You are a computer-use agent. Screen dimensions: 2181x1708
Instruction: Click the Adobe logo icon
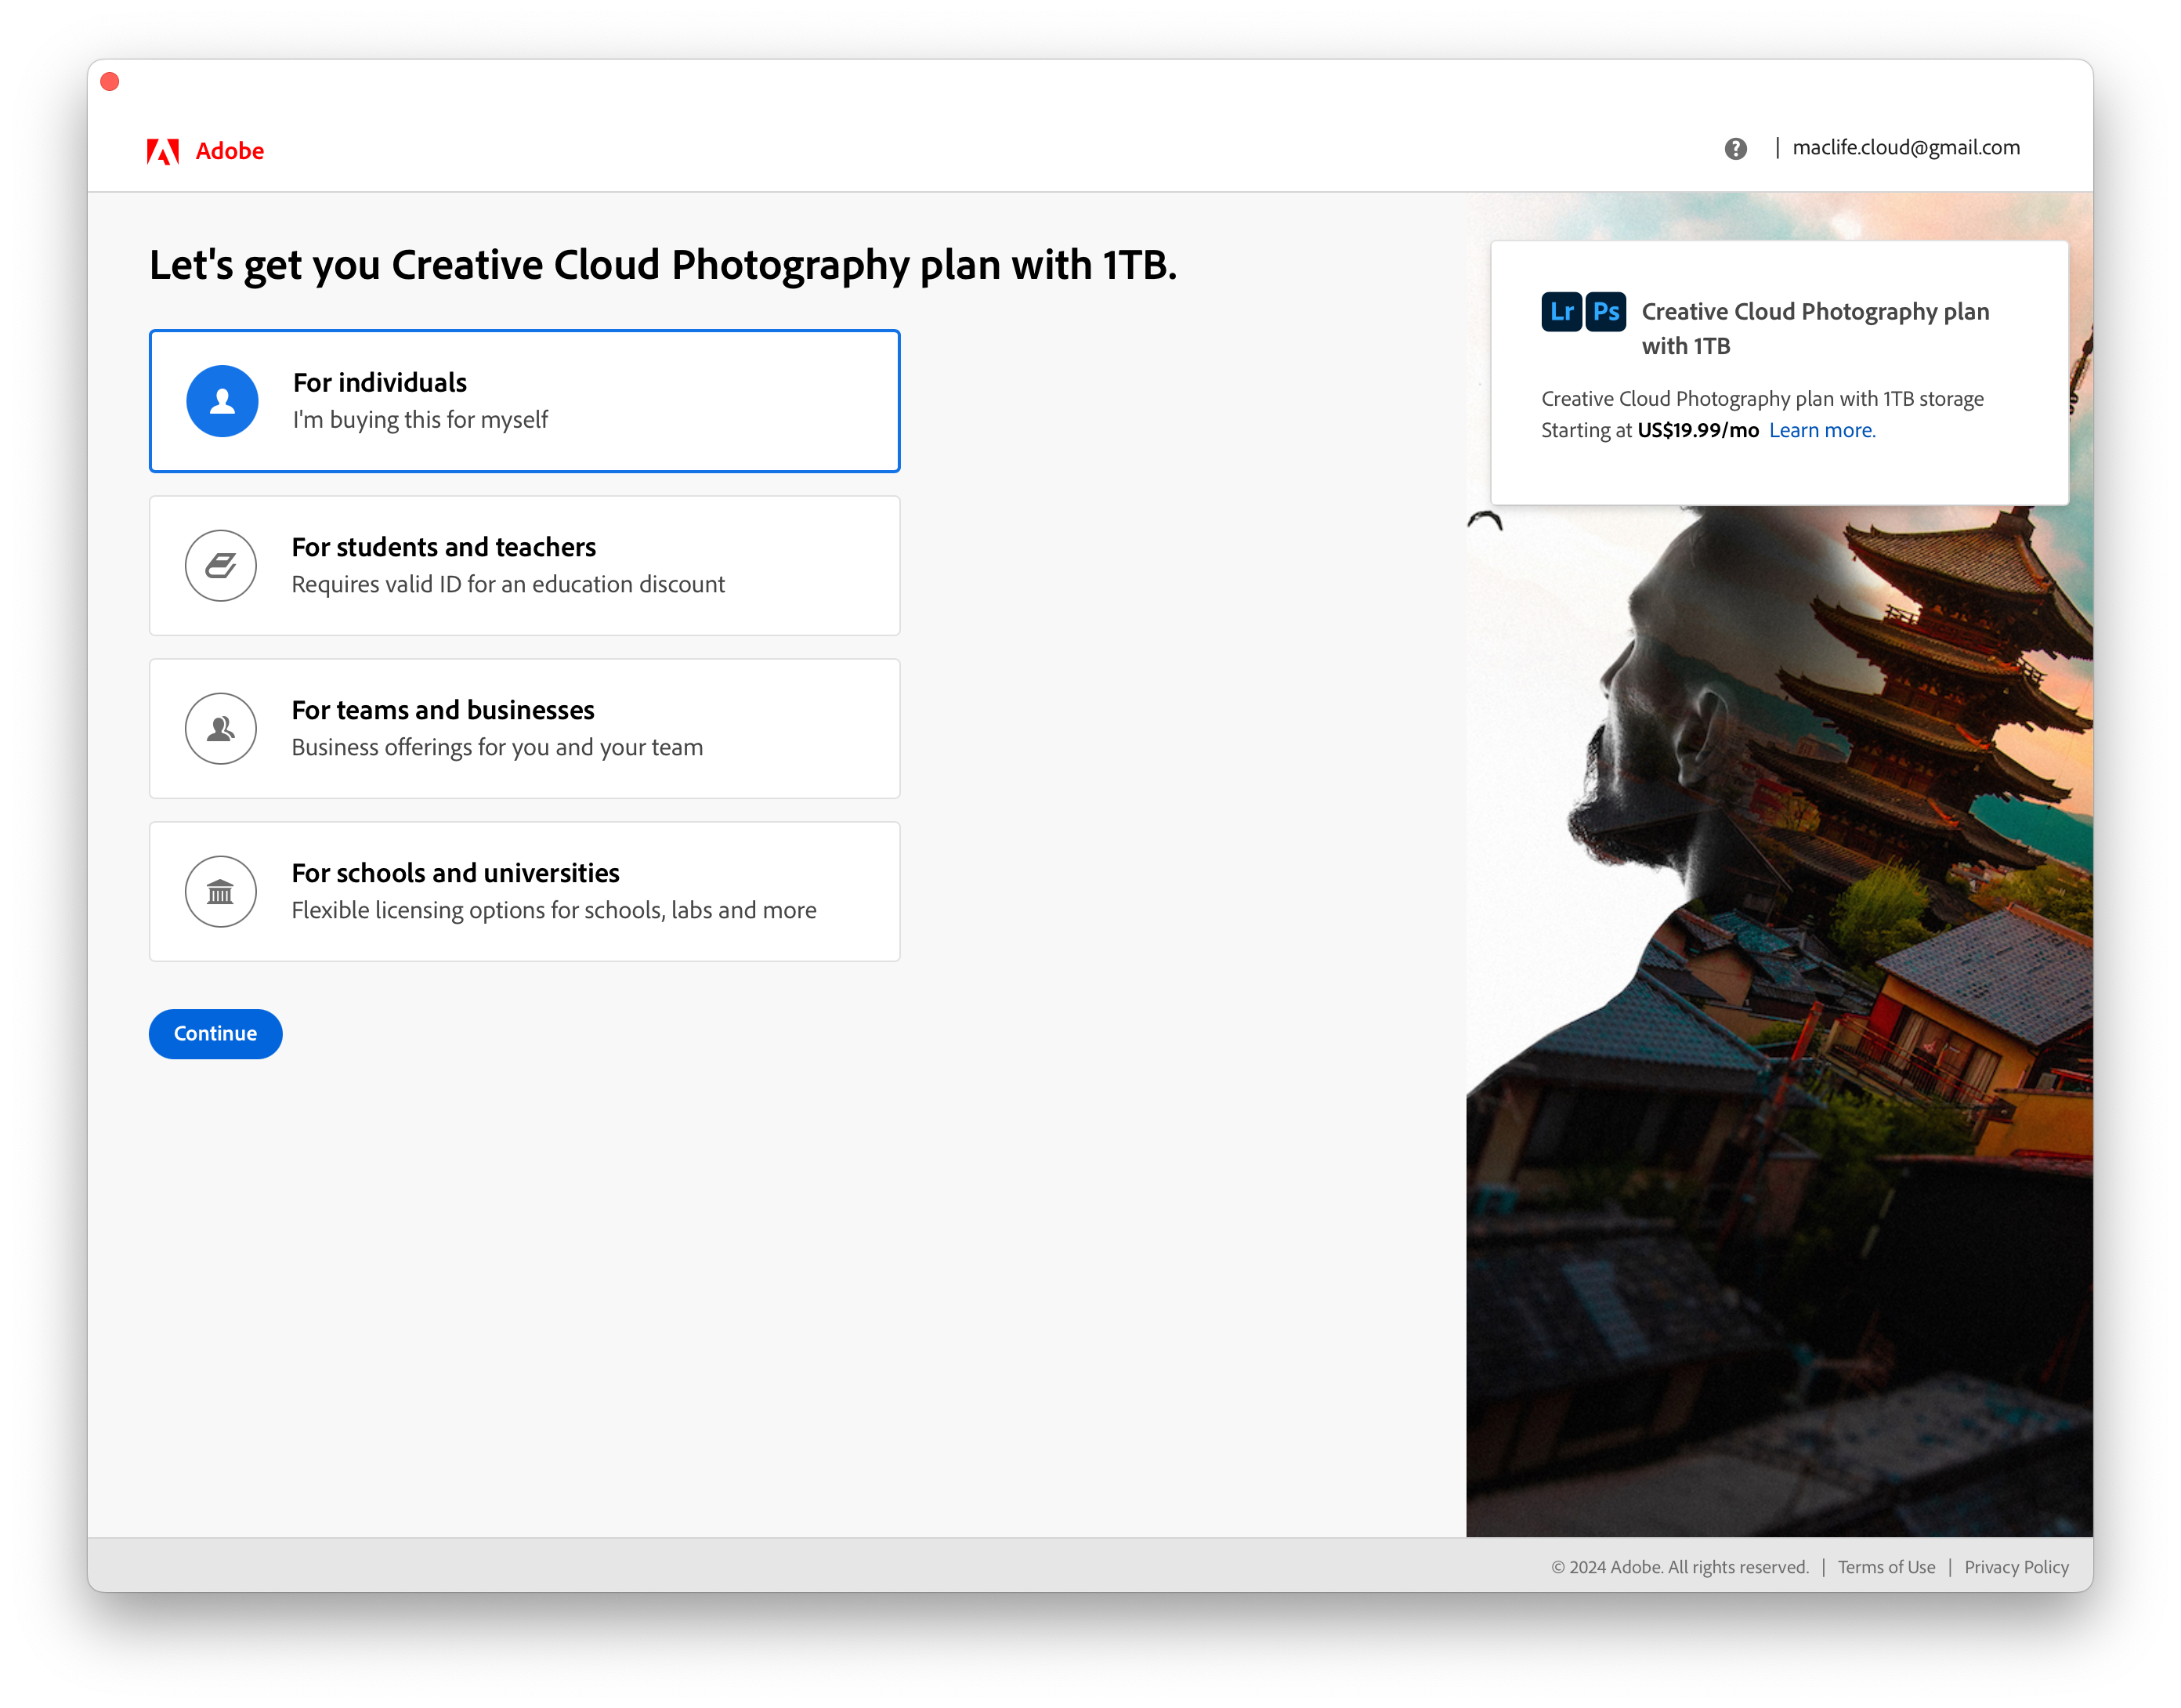coord(163,151)
